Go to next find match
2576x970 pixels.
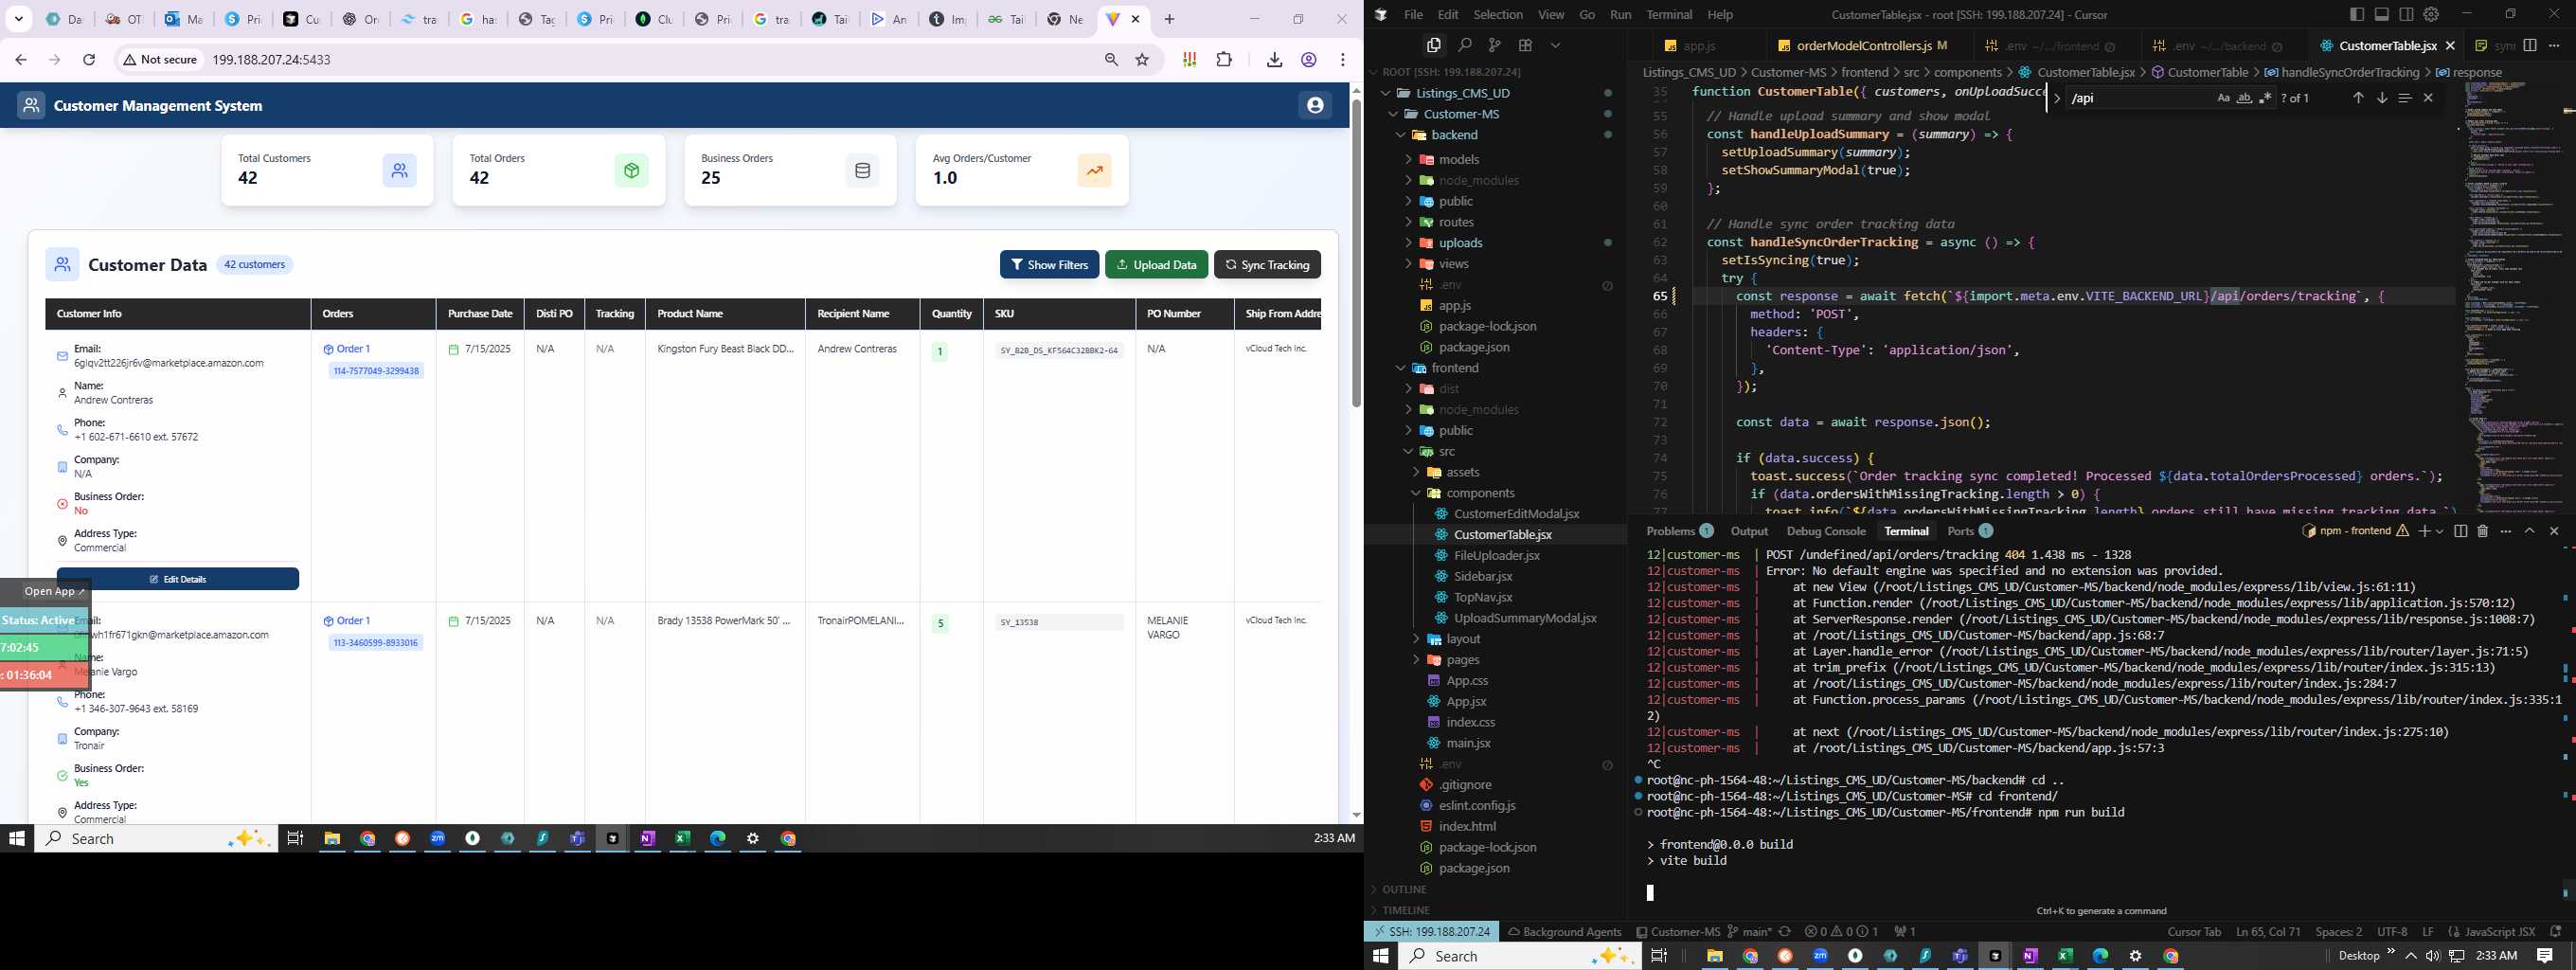tap(2381, 98)
